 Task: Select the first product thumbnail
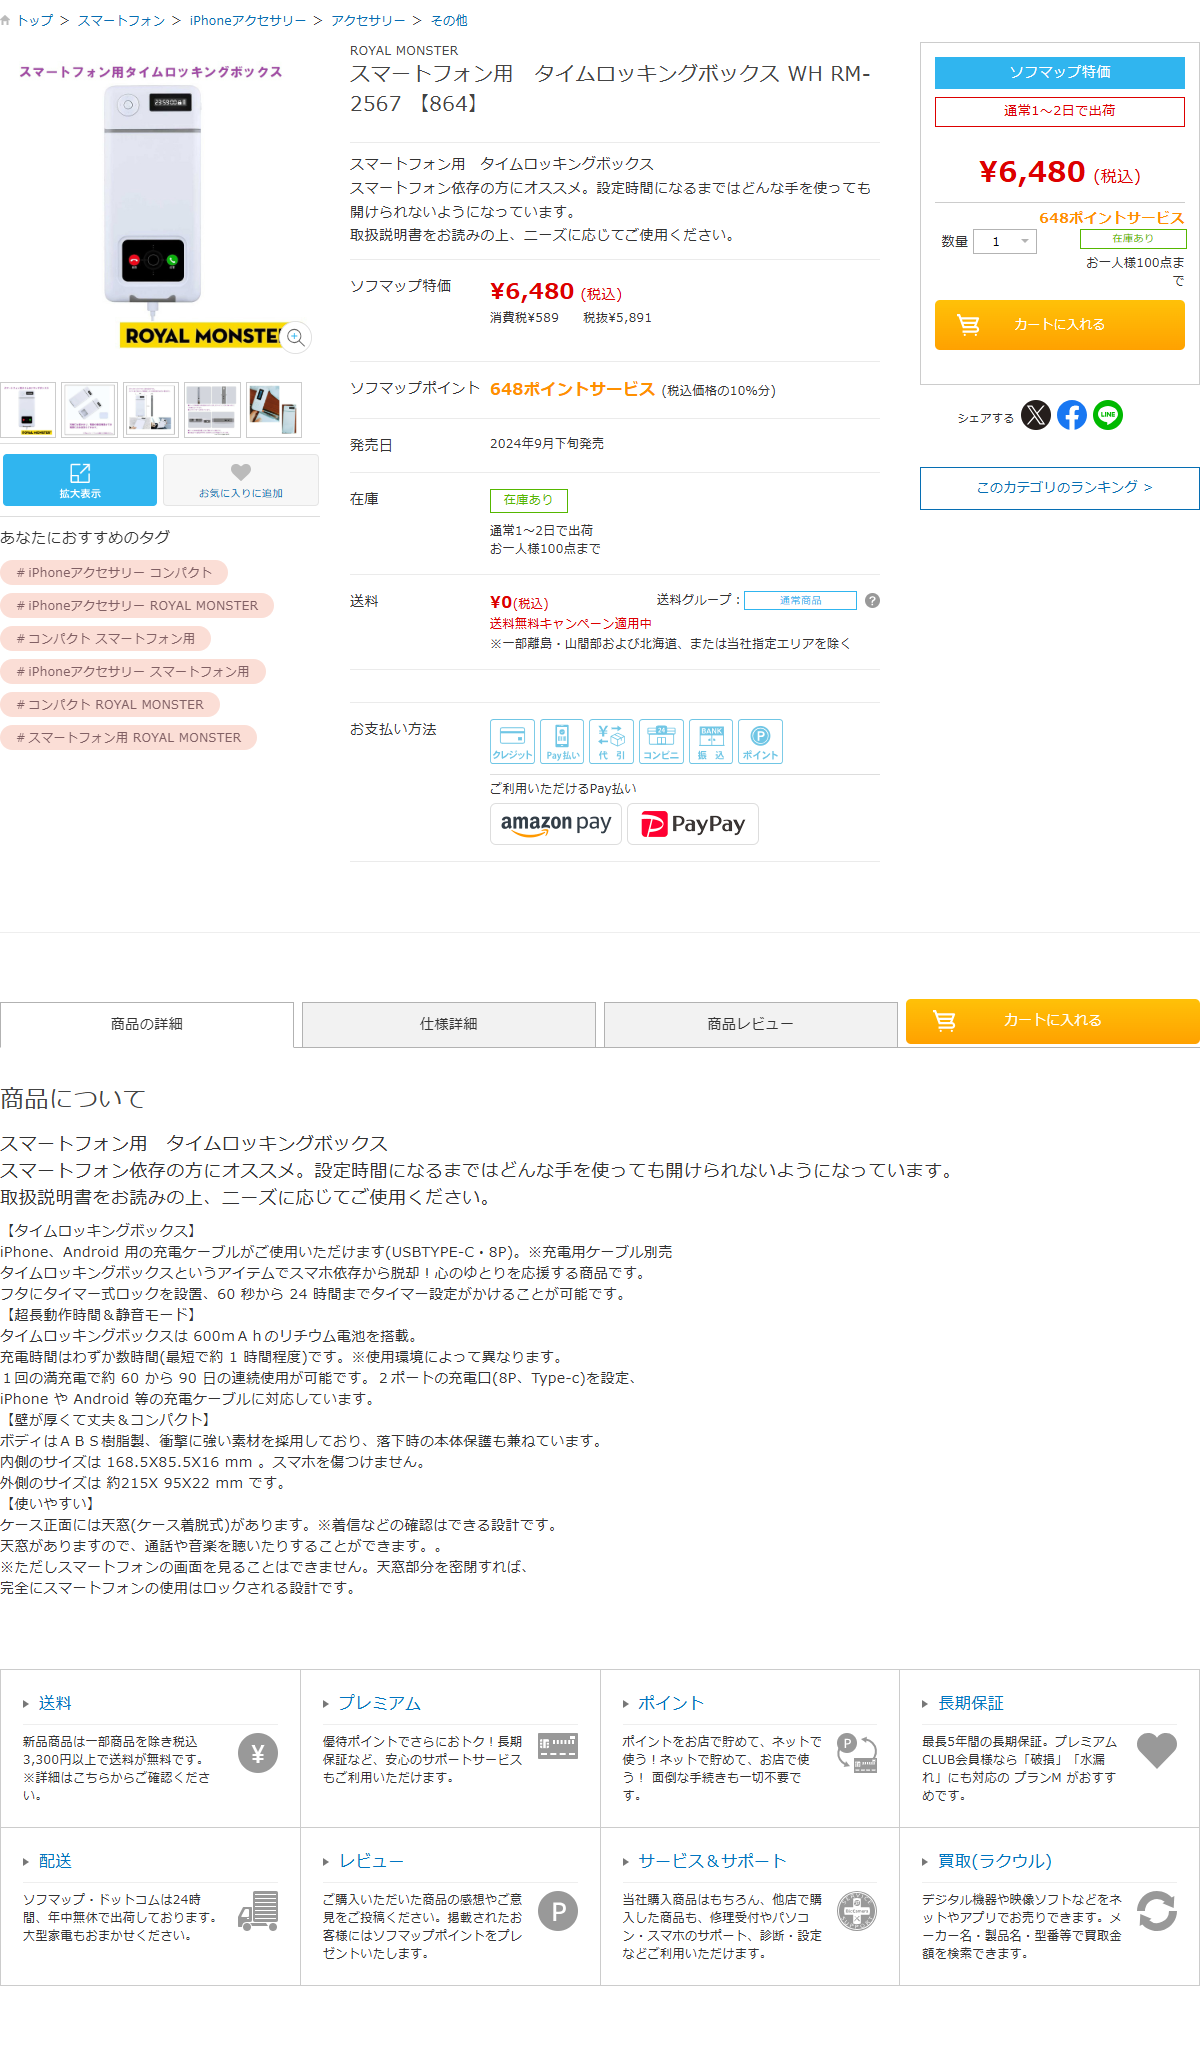[x=27, y=410]
